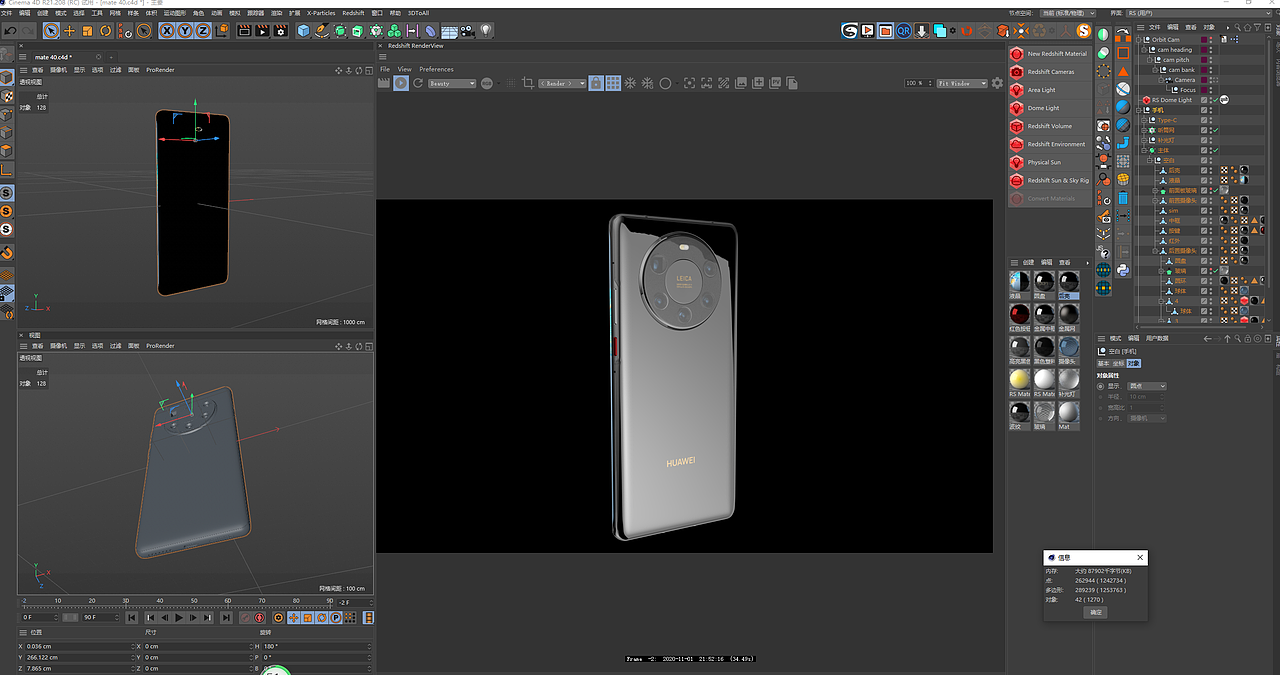Start IPR play button in RenderView

pos(401,83)
